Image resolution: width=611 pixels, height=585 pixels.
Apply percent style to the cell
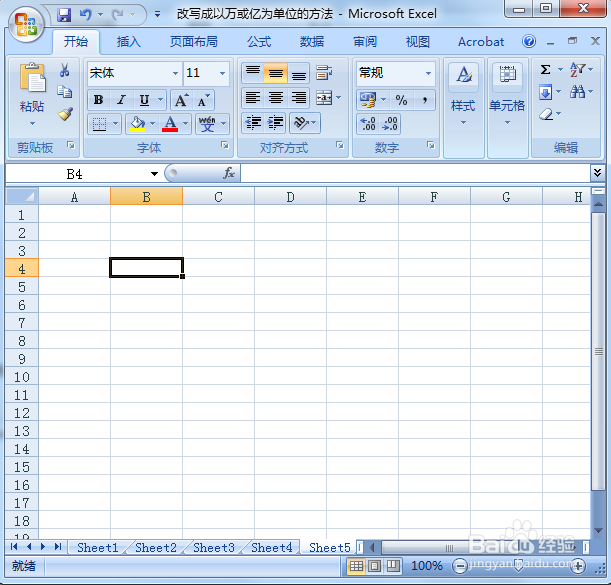tap(401, 100)
